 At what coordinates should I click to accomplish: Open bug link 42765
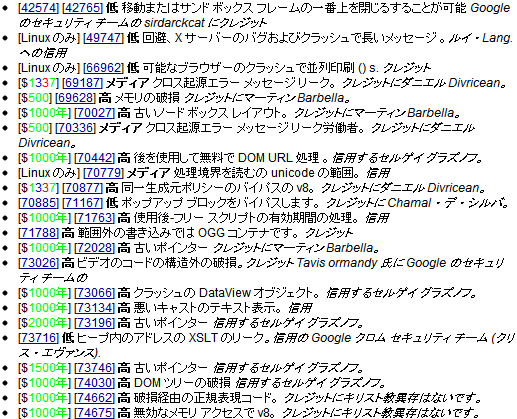82,8
